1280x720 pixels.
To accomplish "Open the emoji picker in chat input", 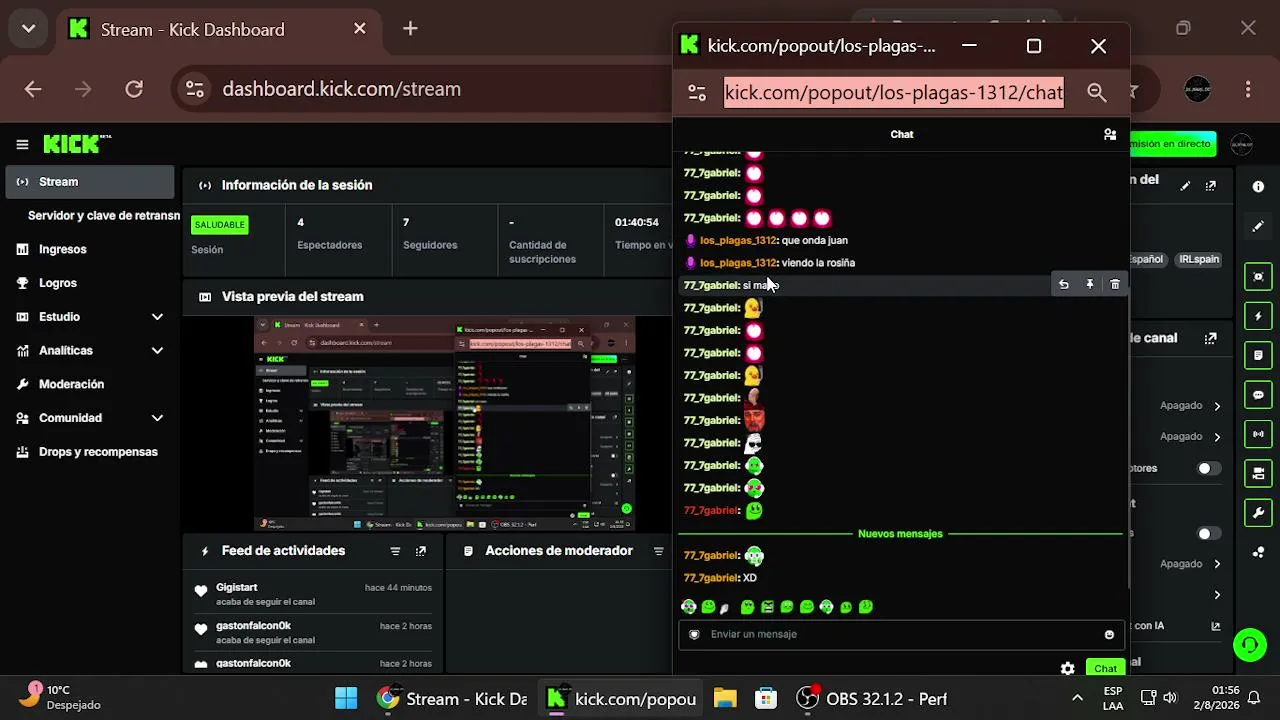I will click(x=1109, y=634).
